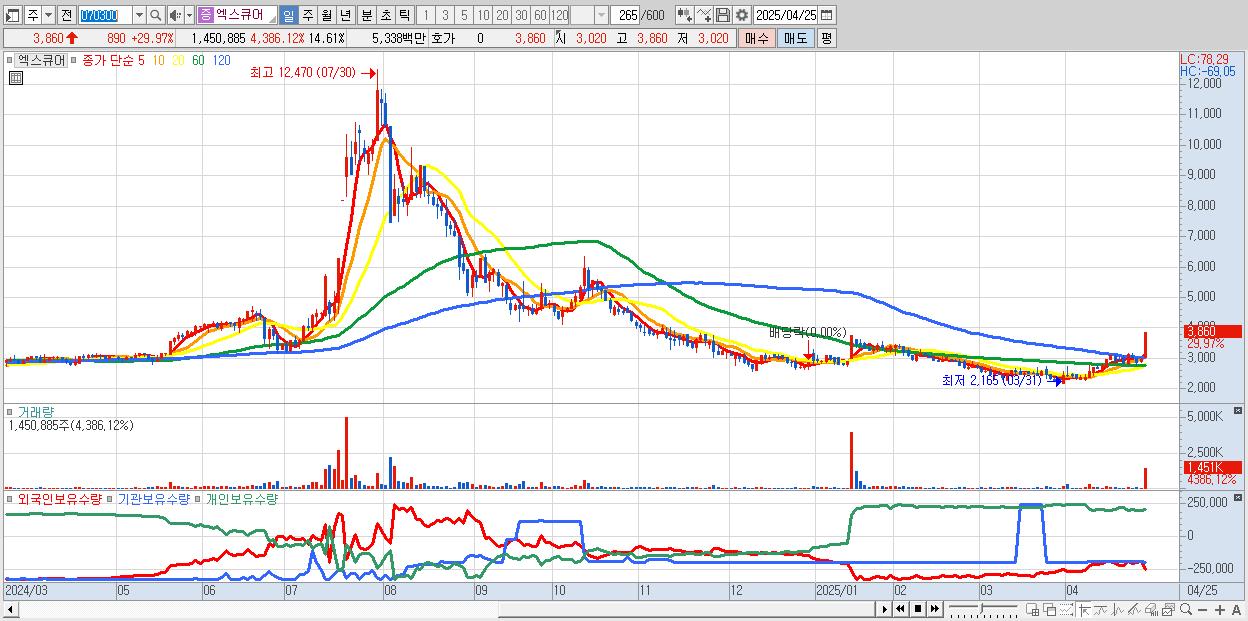The height and width of the screenshot is (621, 1248).
Task: Click the red 5 moving average swatch
Action: tap(141, 60)
